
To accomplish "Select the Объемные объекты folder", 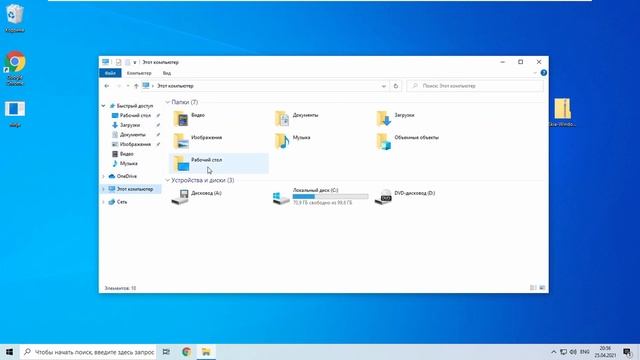I will click(x=407, y=141).
